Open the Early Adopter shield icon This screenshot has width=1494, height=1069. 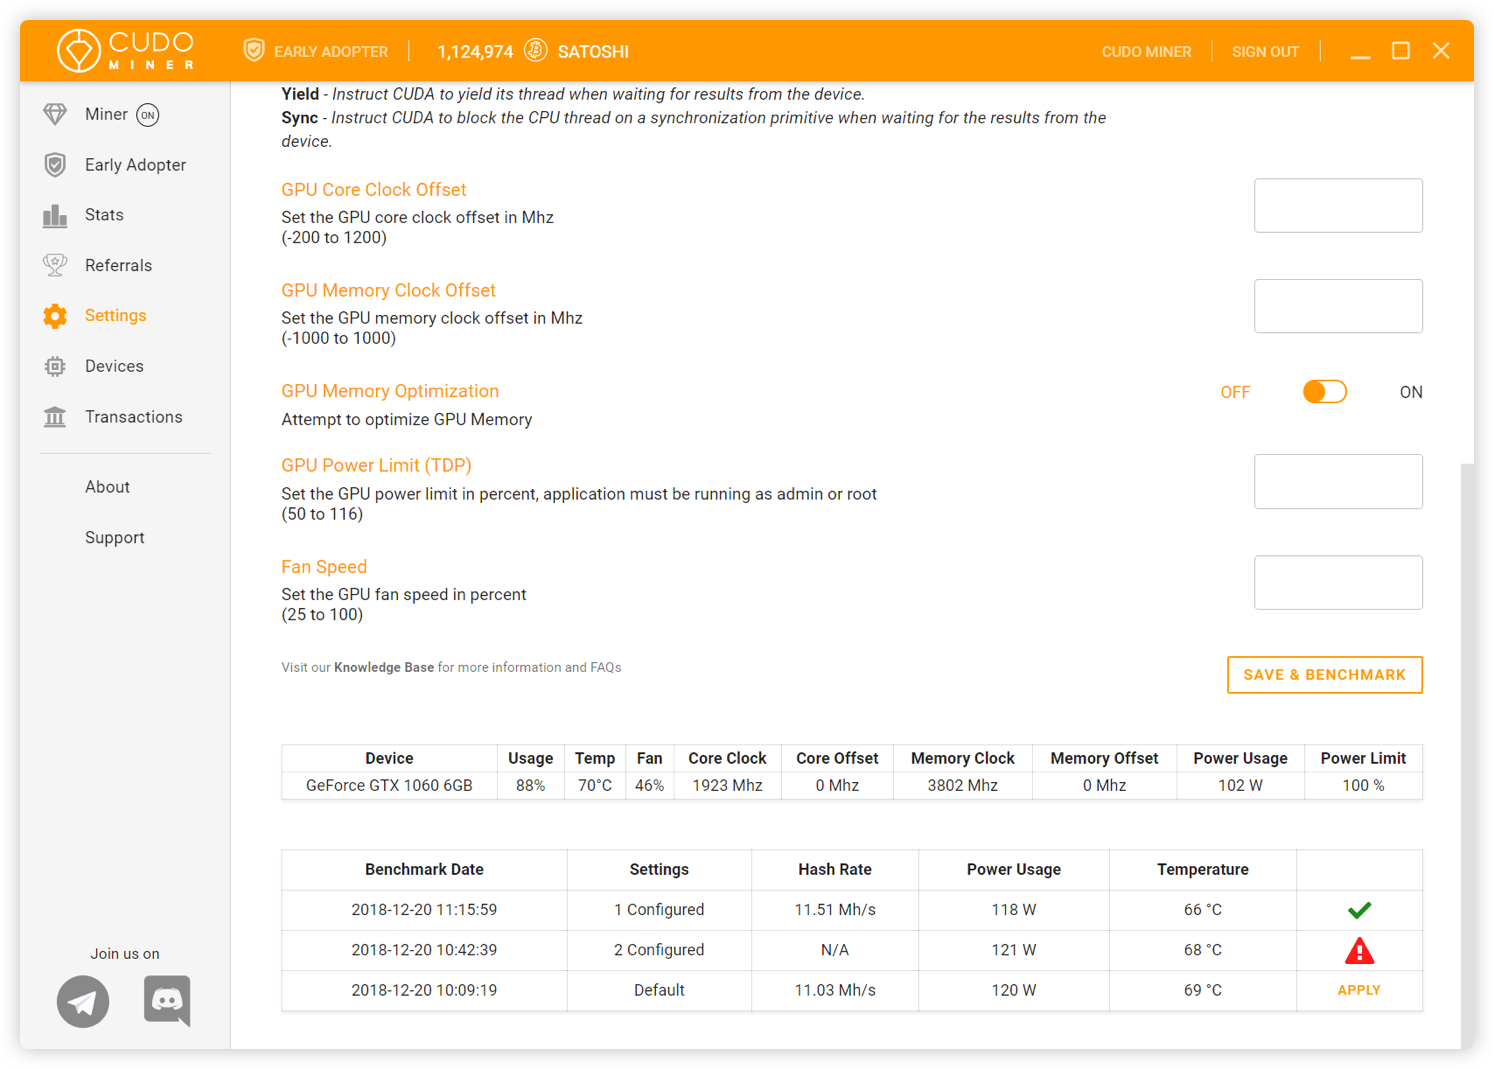(55, 164)
